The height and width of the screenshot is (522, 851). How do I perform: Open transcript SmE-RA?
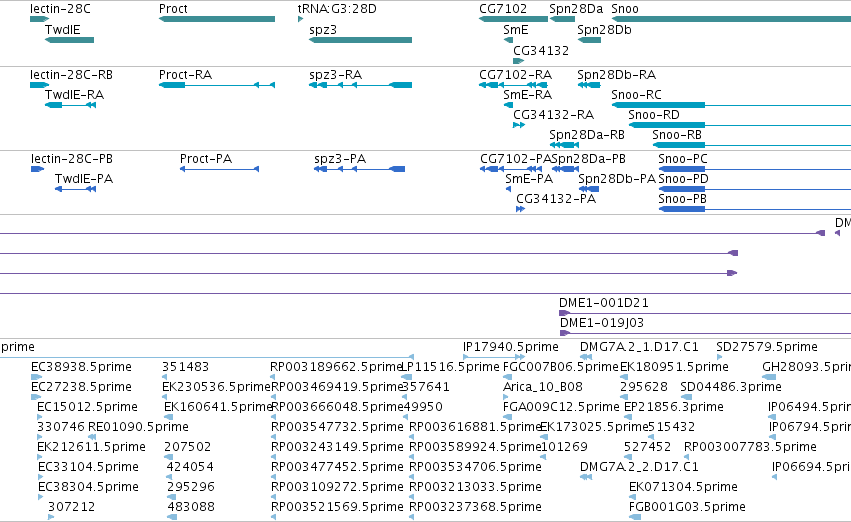tap(528, 95)
